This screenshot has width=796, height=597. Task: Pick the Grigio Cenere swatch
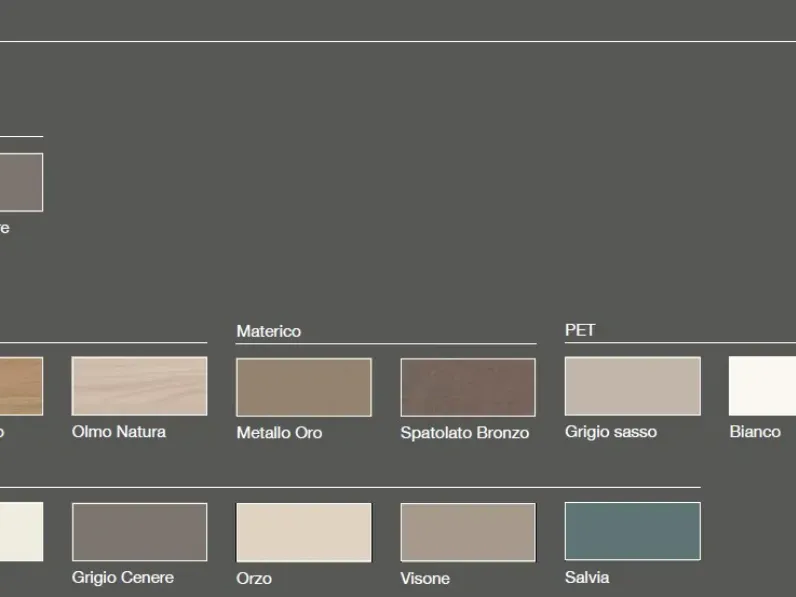tap(140, 532)
